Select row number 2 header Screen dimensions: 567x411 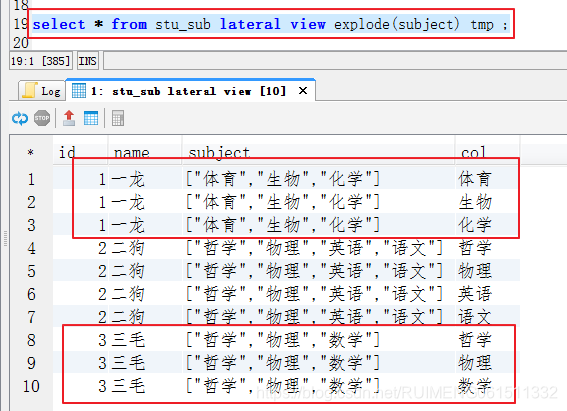(x=31, y=202)
